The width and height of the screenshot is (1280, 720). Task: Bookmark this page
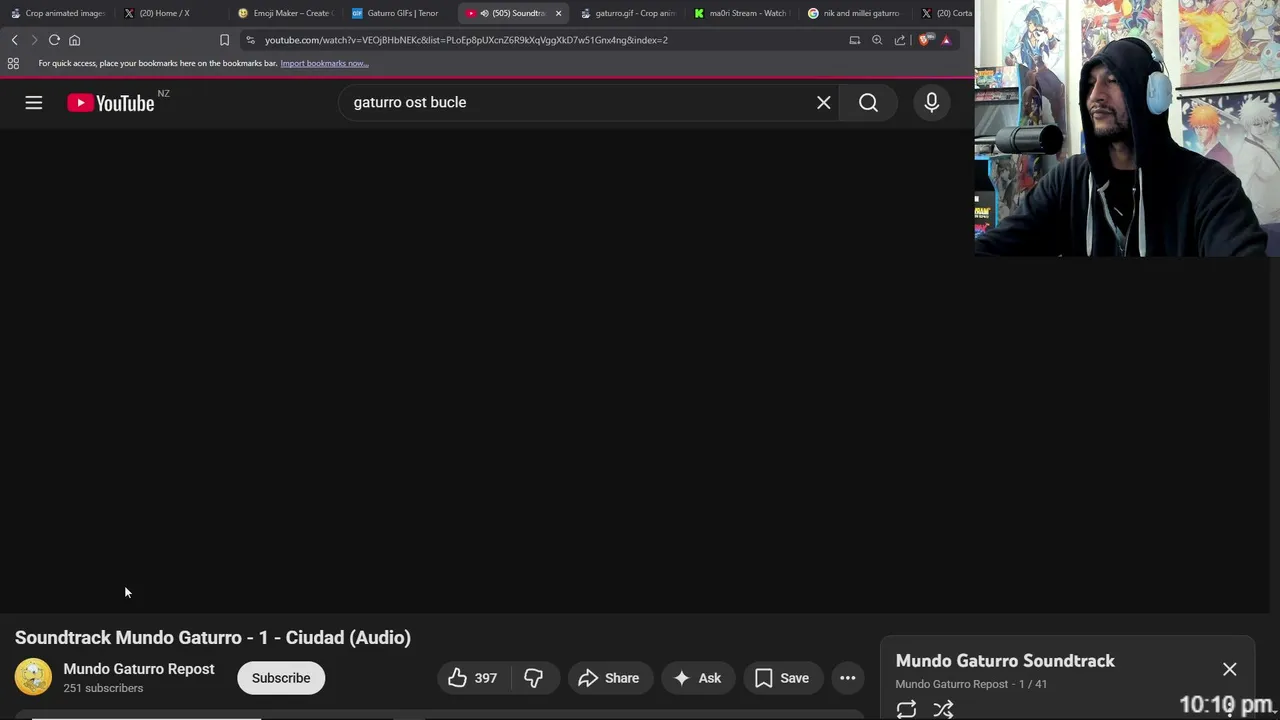(x=224, y=40)
